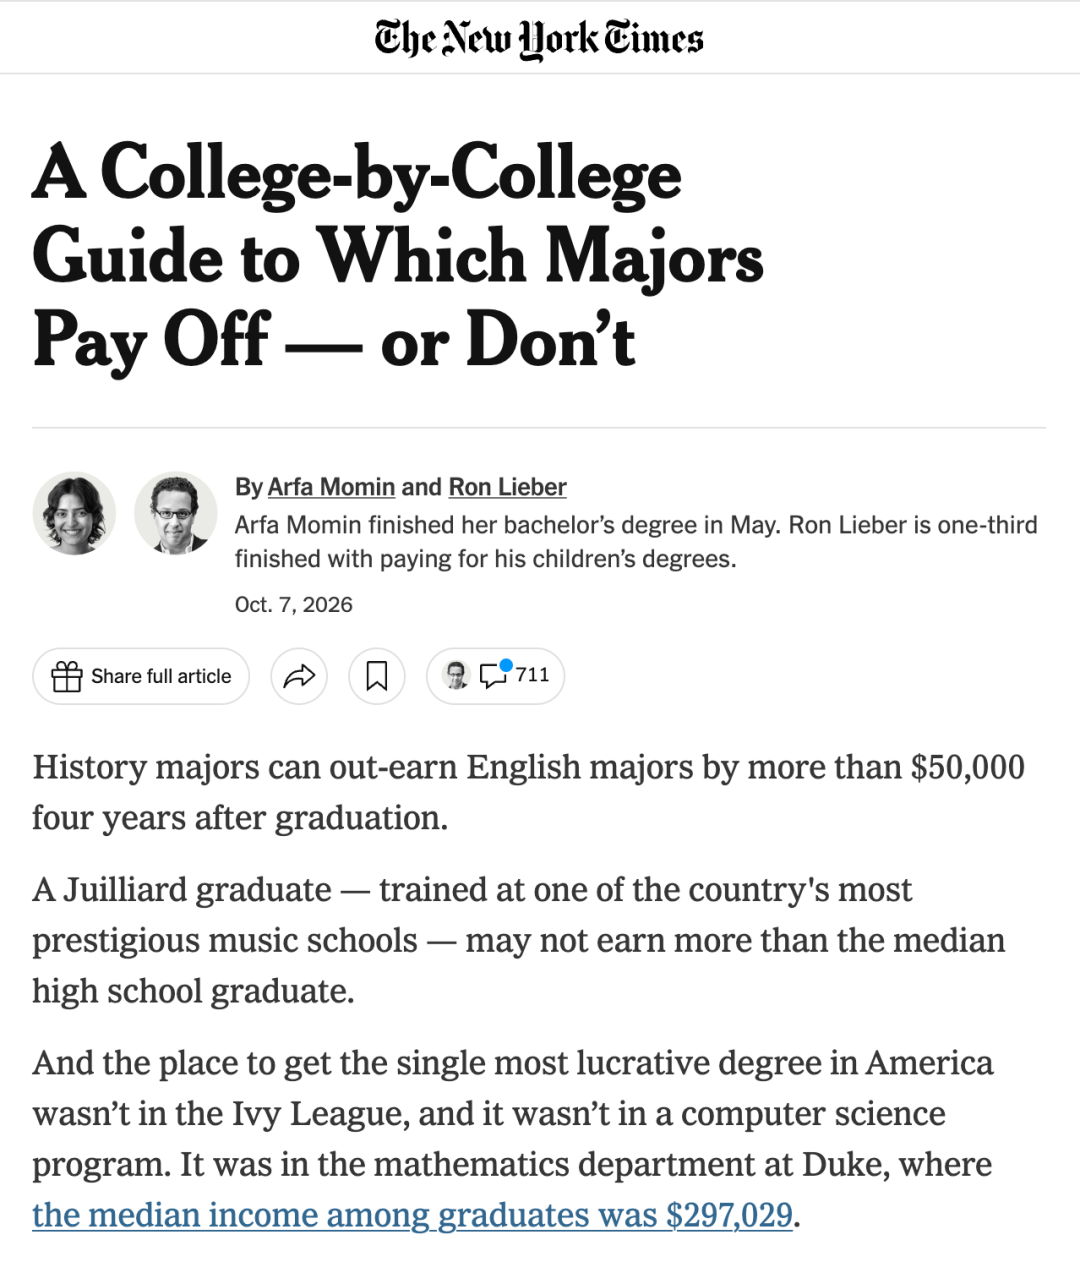
Task: Click the College-by-College Guide headline
Action: click(x=398, y=255)
